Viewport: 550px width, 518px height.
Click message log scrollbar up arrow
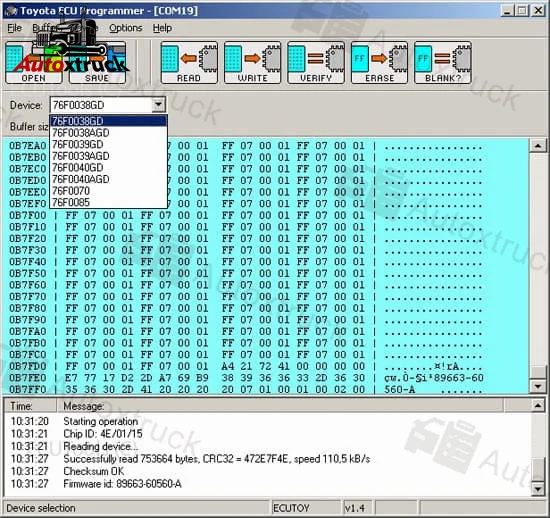click(x=538, y=406)
